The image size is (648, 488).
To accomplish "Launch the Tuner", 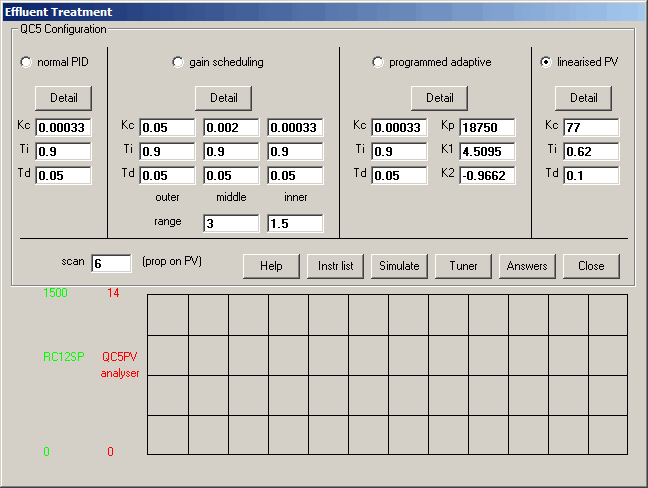I will [x=463, y=266].
